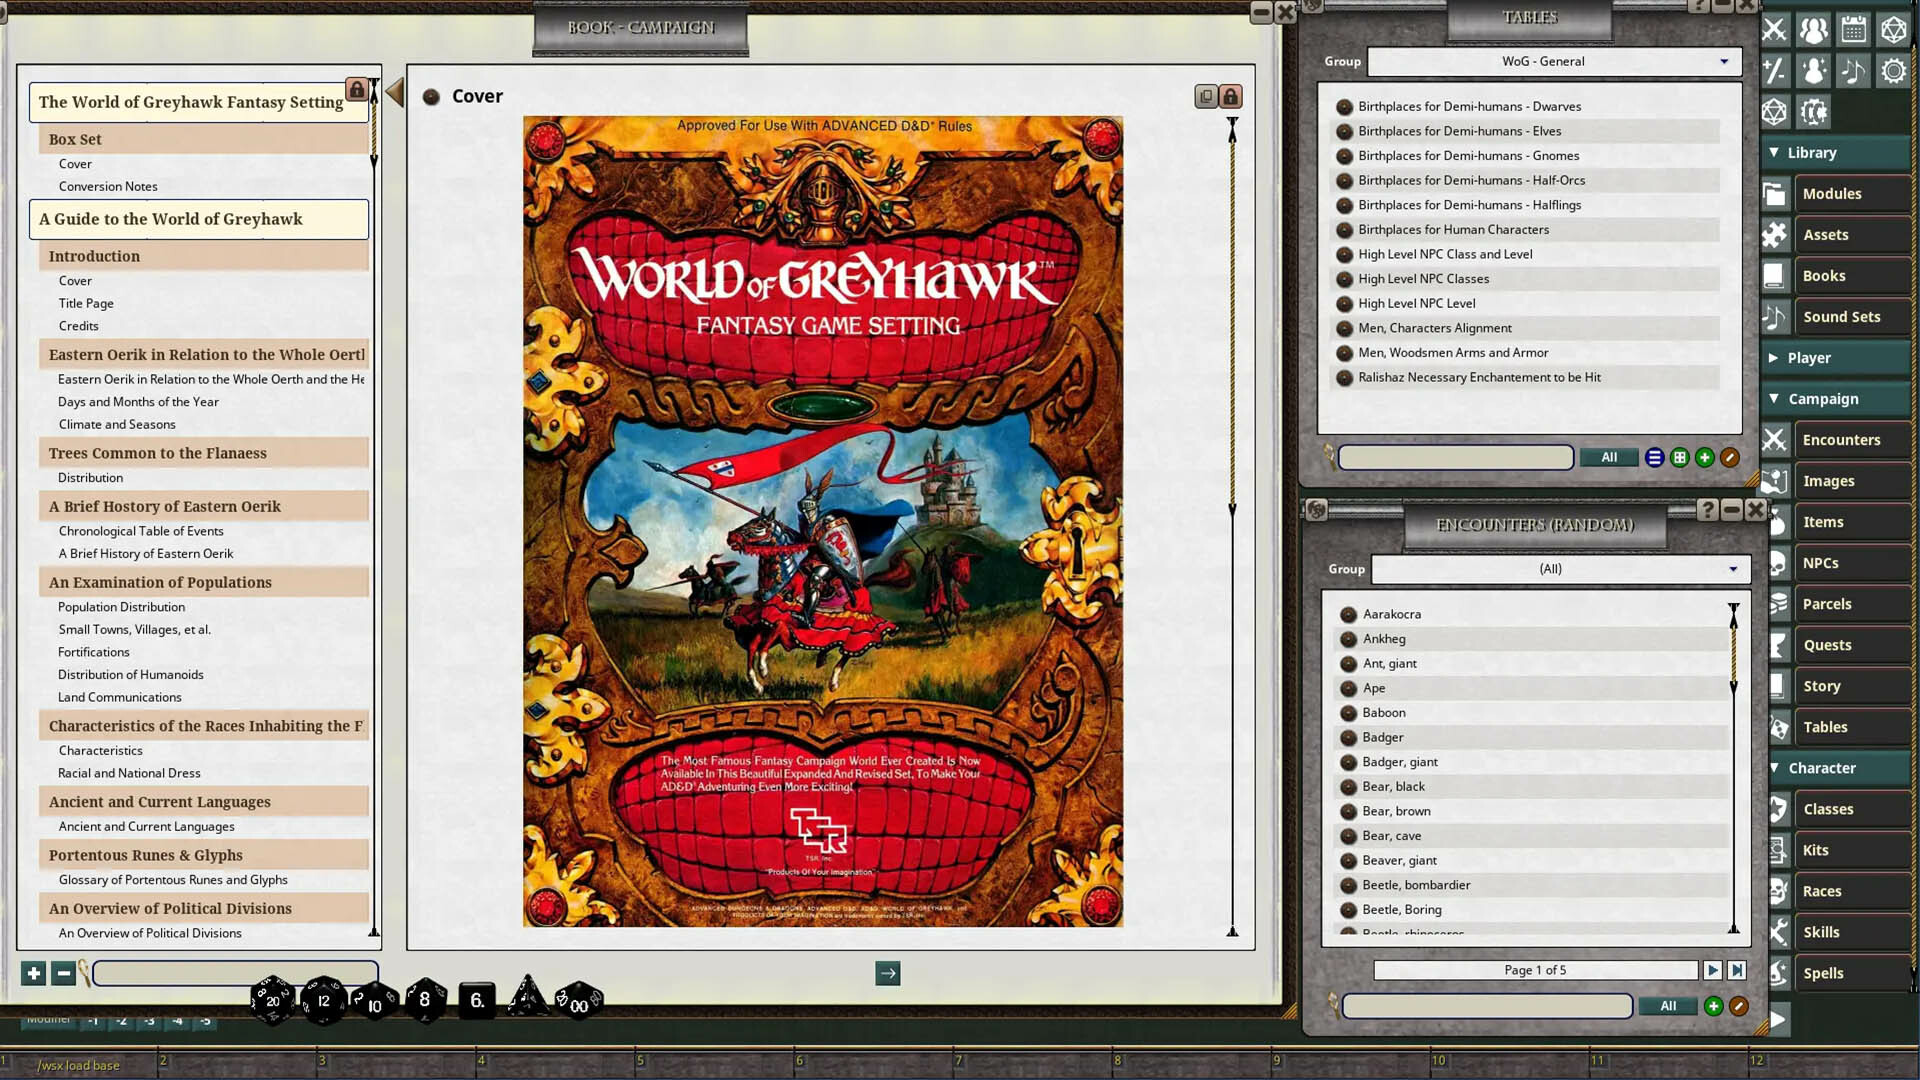Edit the tables list with the orange pencil icon
This screenshot has width=1920, height=1080.
(x=1732, y=457)
